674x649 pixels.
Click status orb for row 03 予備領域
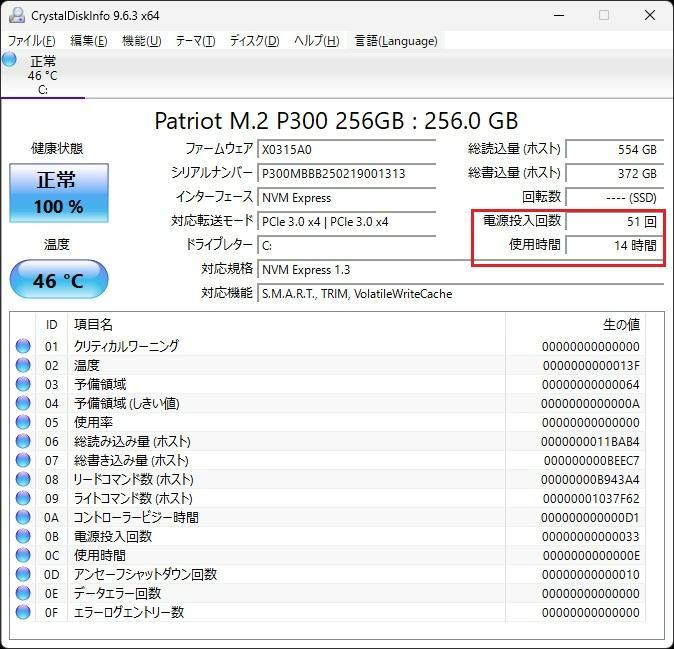23,384
